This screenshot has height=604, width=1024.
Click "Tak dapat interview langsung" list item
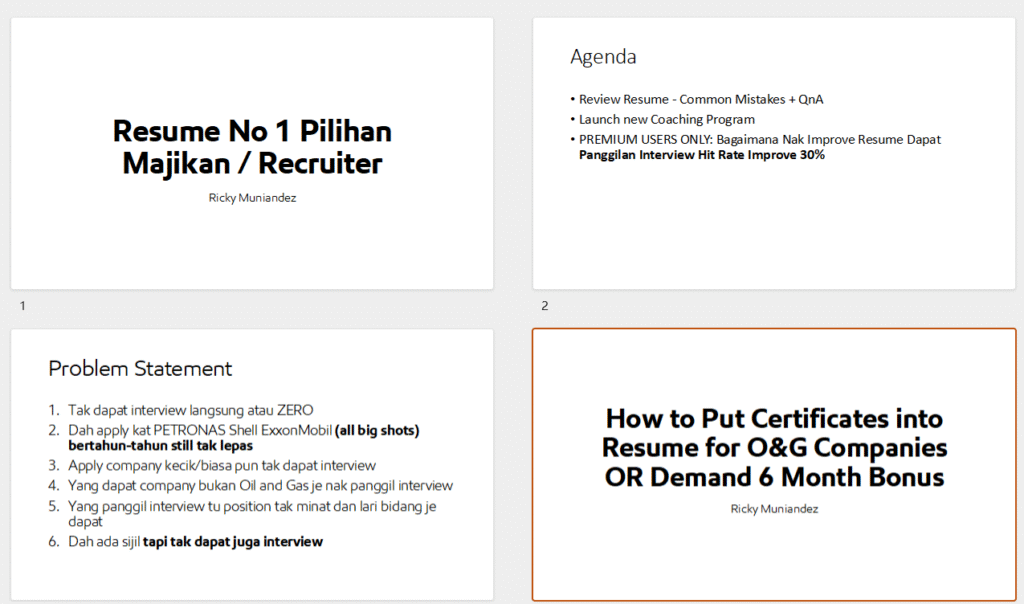tap(190, 410)
